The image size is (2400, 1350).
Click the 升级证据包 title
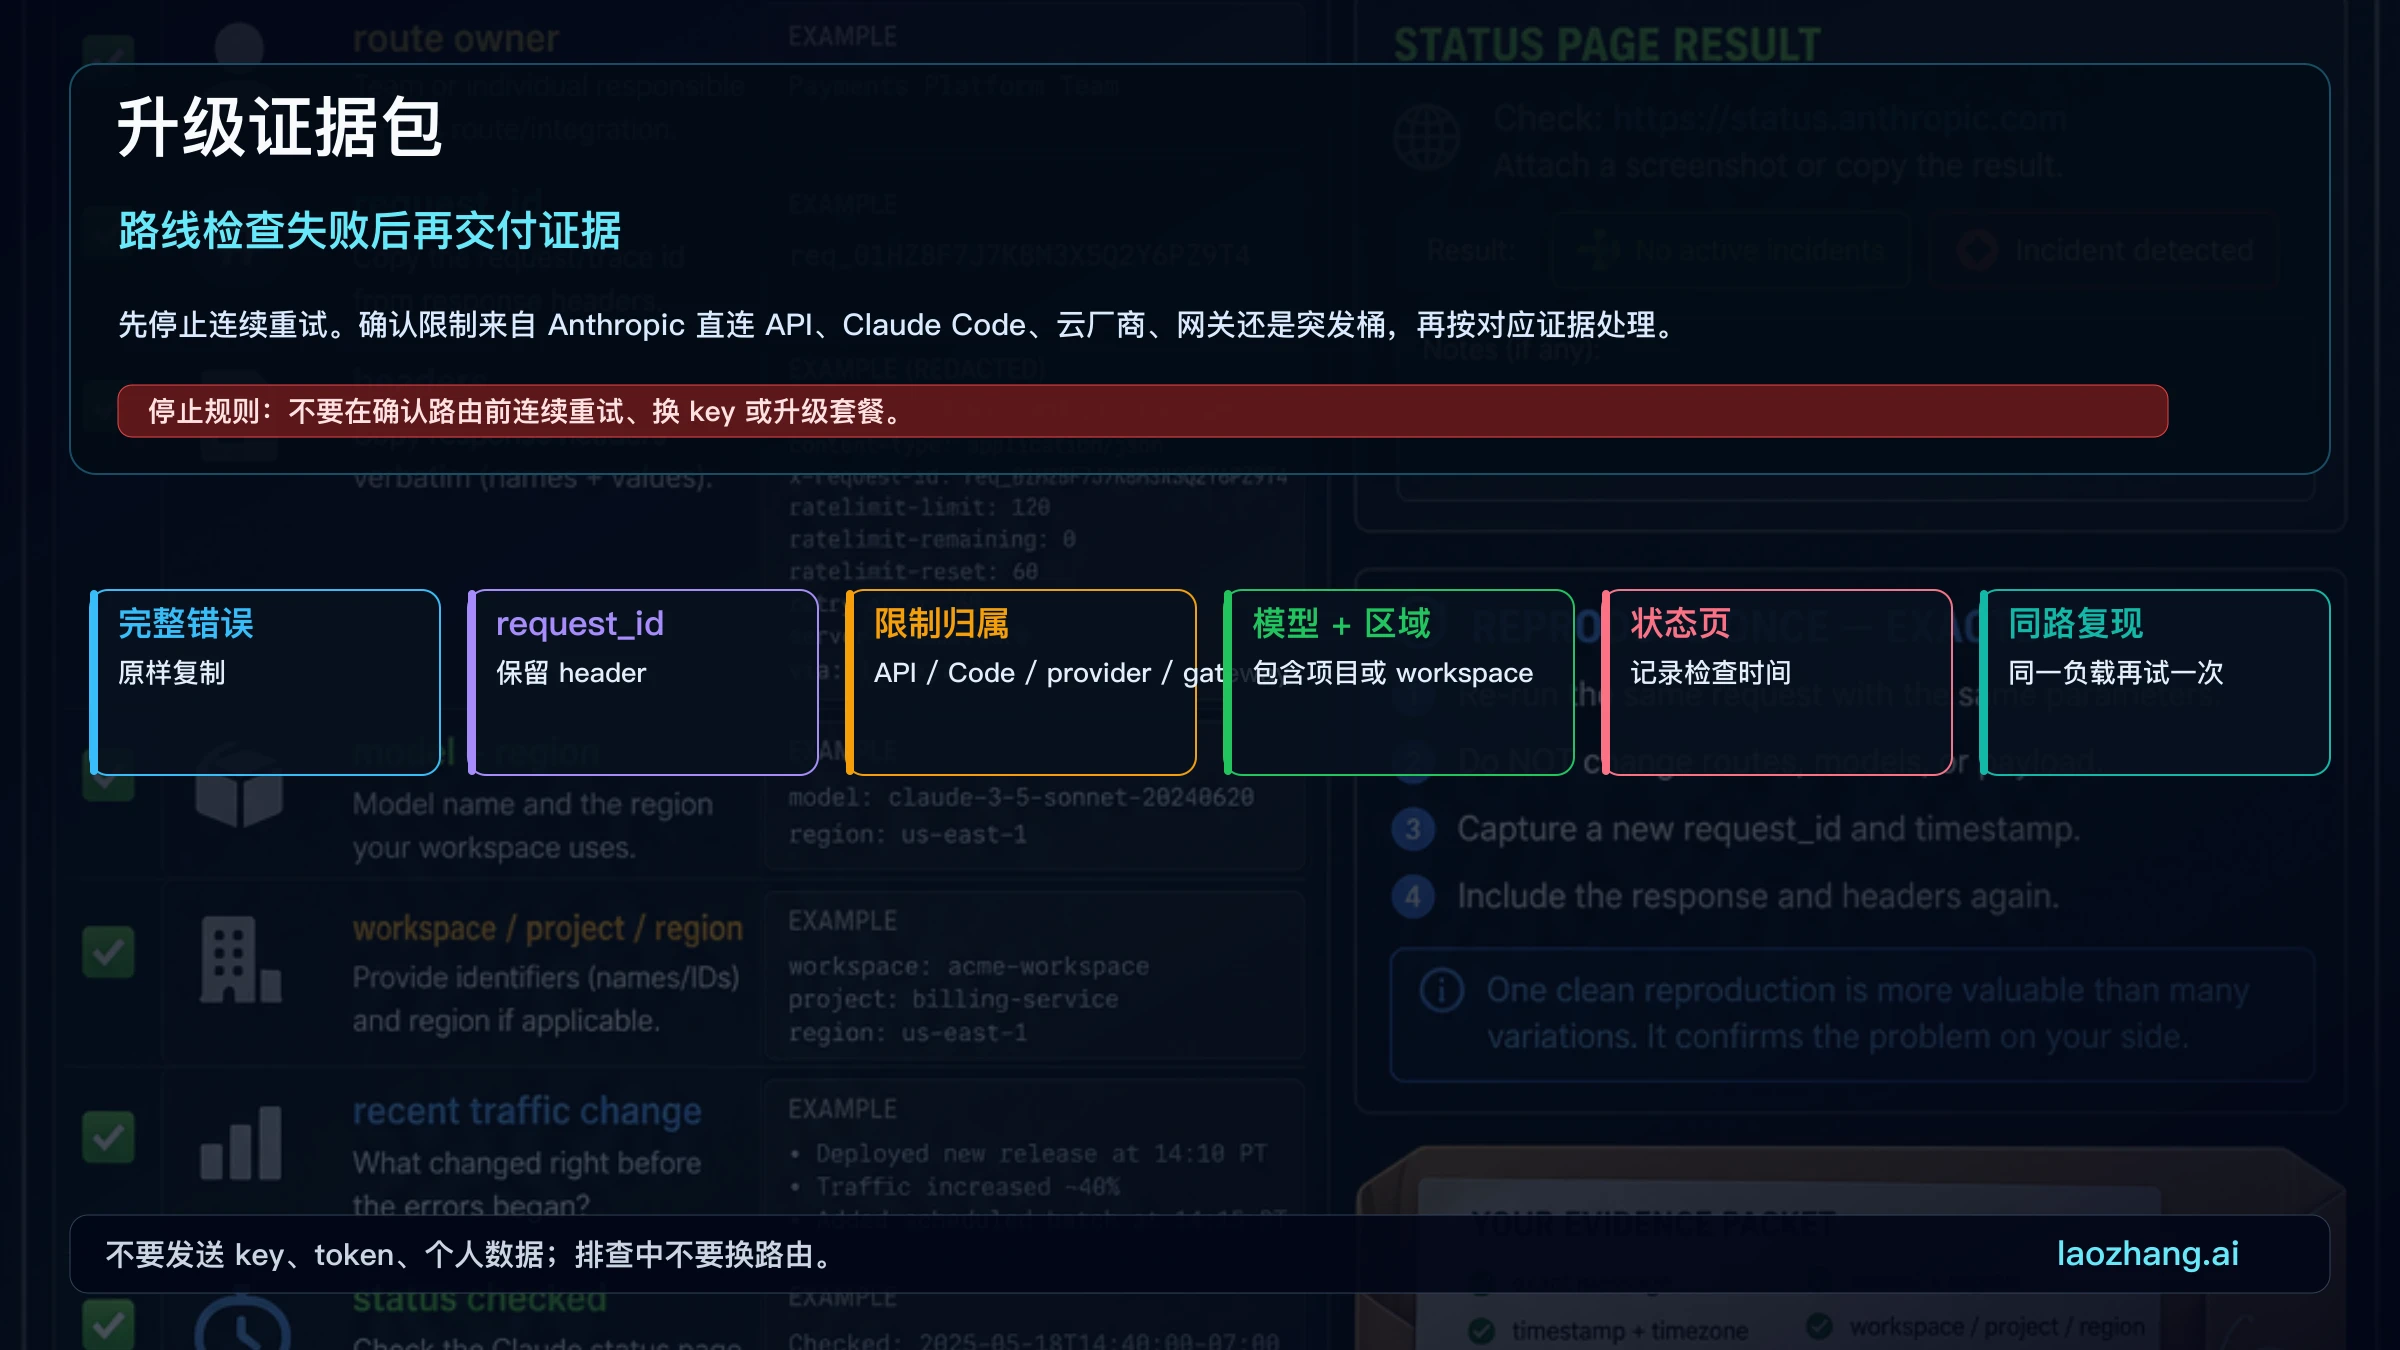pos(280,128)
